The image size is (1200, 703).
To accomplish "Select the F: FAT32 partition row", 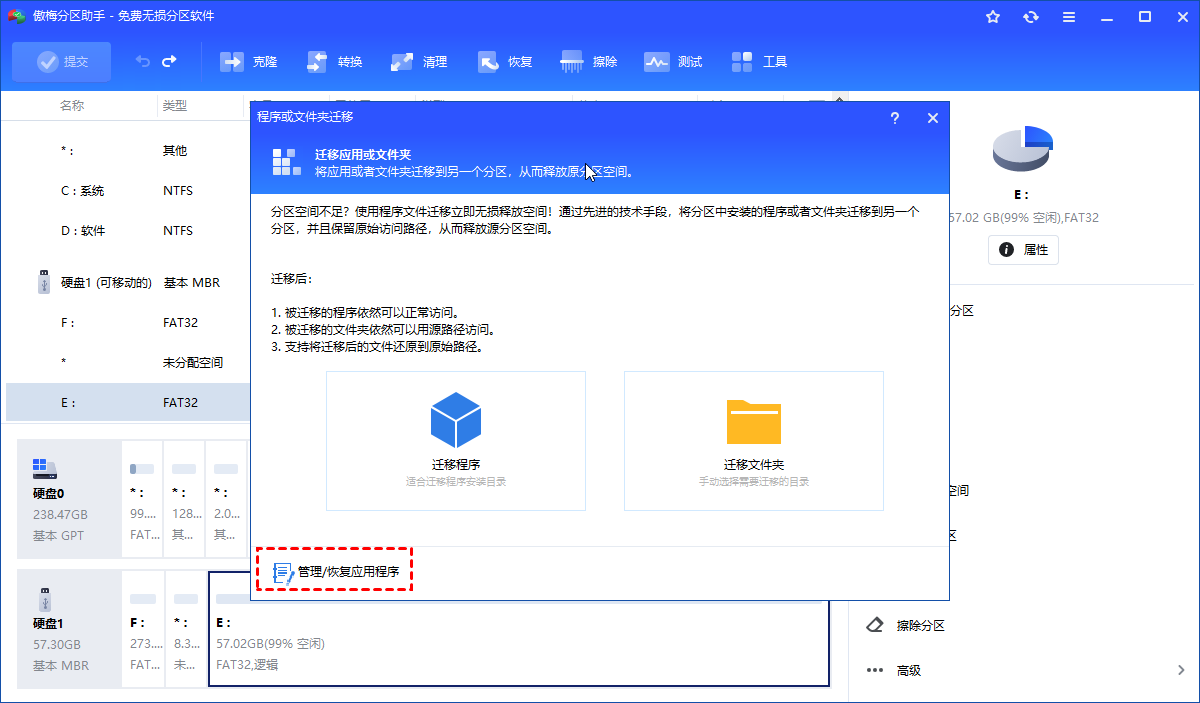I will (126, 323).
